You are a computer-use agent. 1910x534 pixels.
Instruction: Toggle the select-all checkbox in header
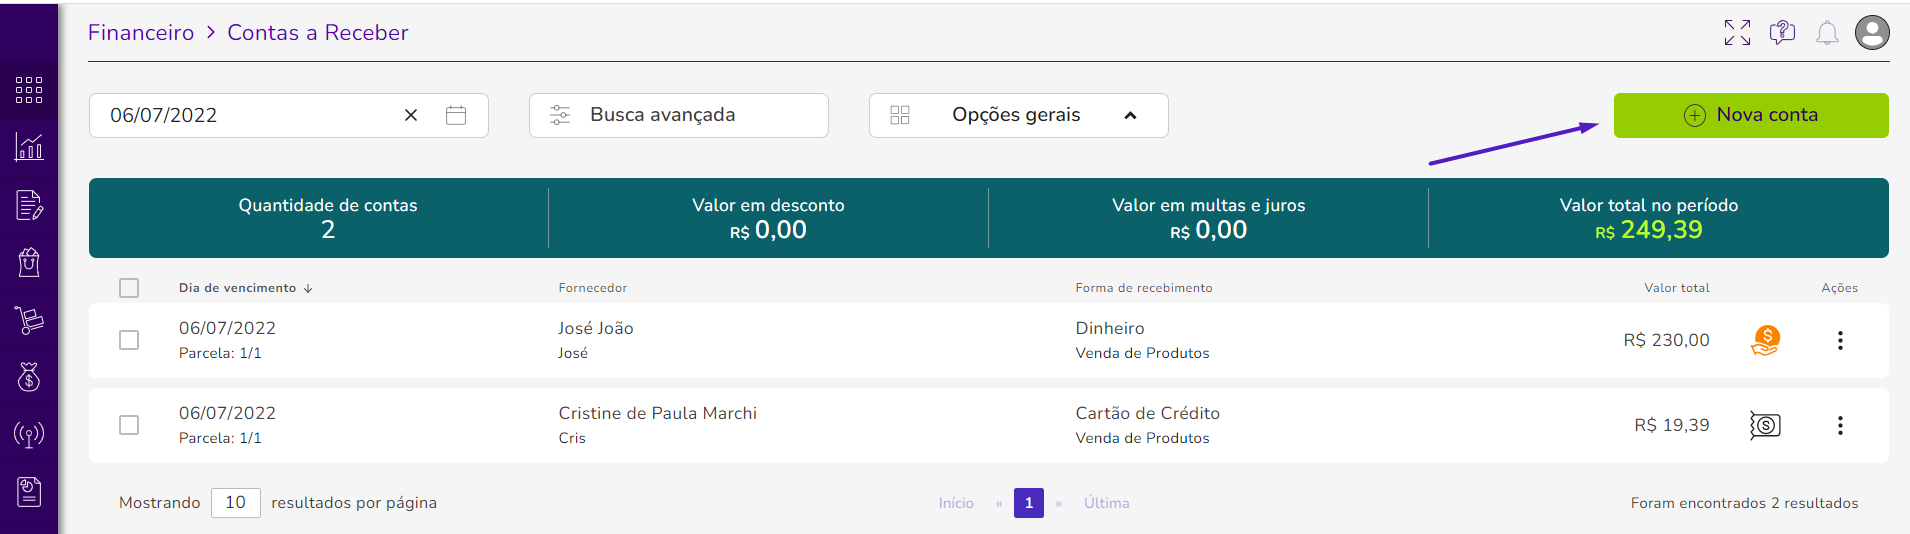pos(129,288)
